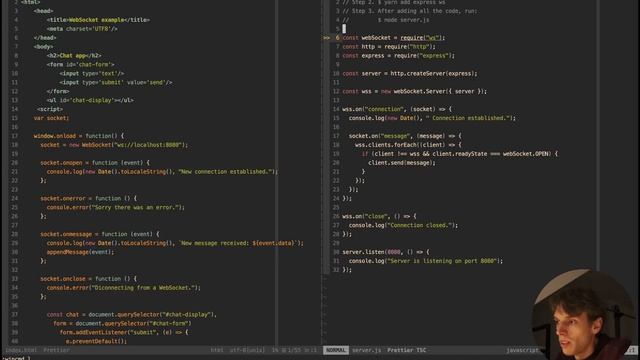Click 'const webSocket = require("ws")' line
Screen dimensions: 640x360
(x=393, y=38)
